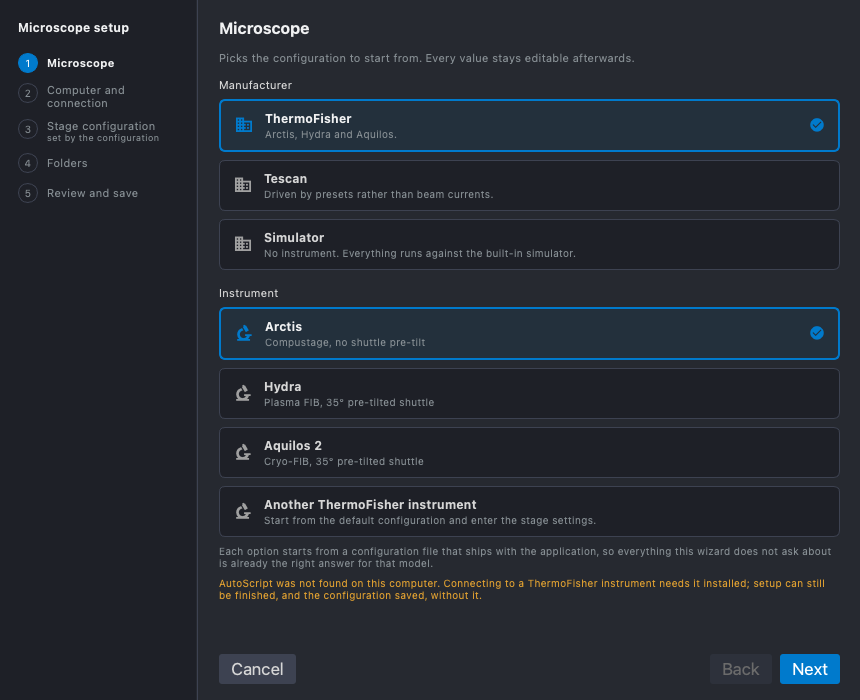Select ThermoFisher as manufacturer
This screenshot has width=860, height=700.
click(529, 126)
